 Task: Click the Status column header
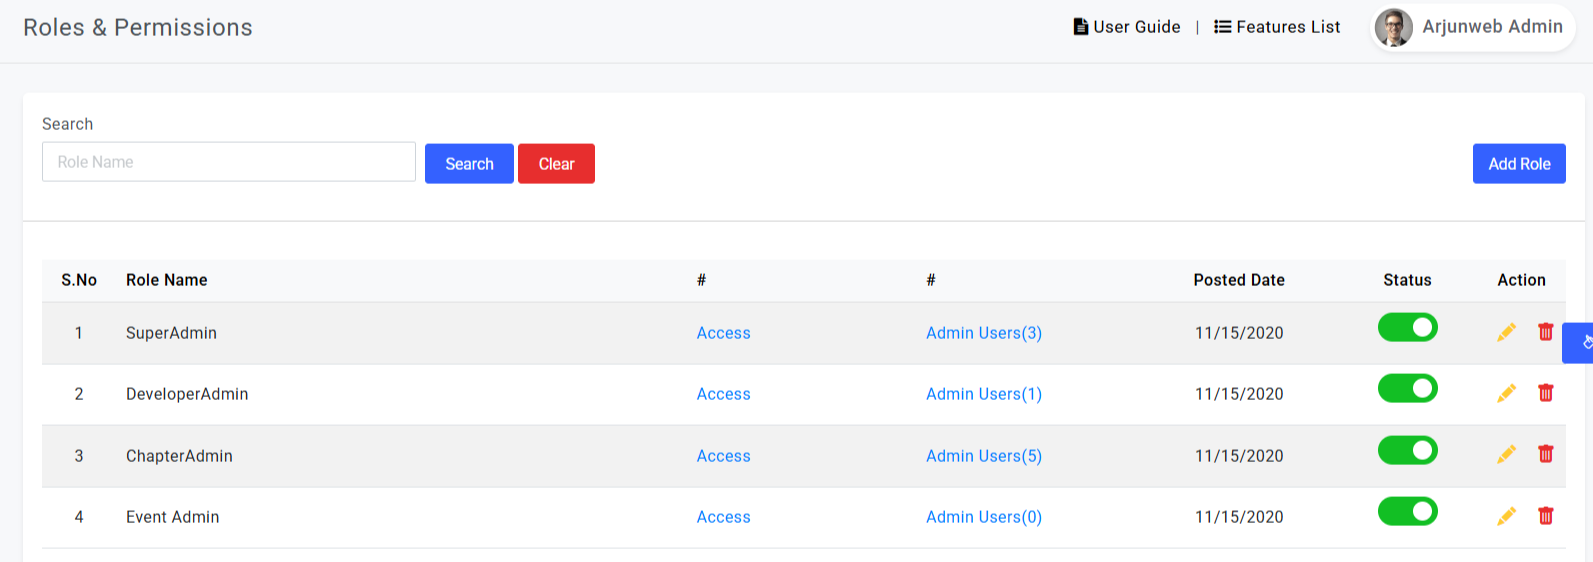(1407, 280)
